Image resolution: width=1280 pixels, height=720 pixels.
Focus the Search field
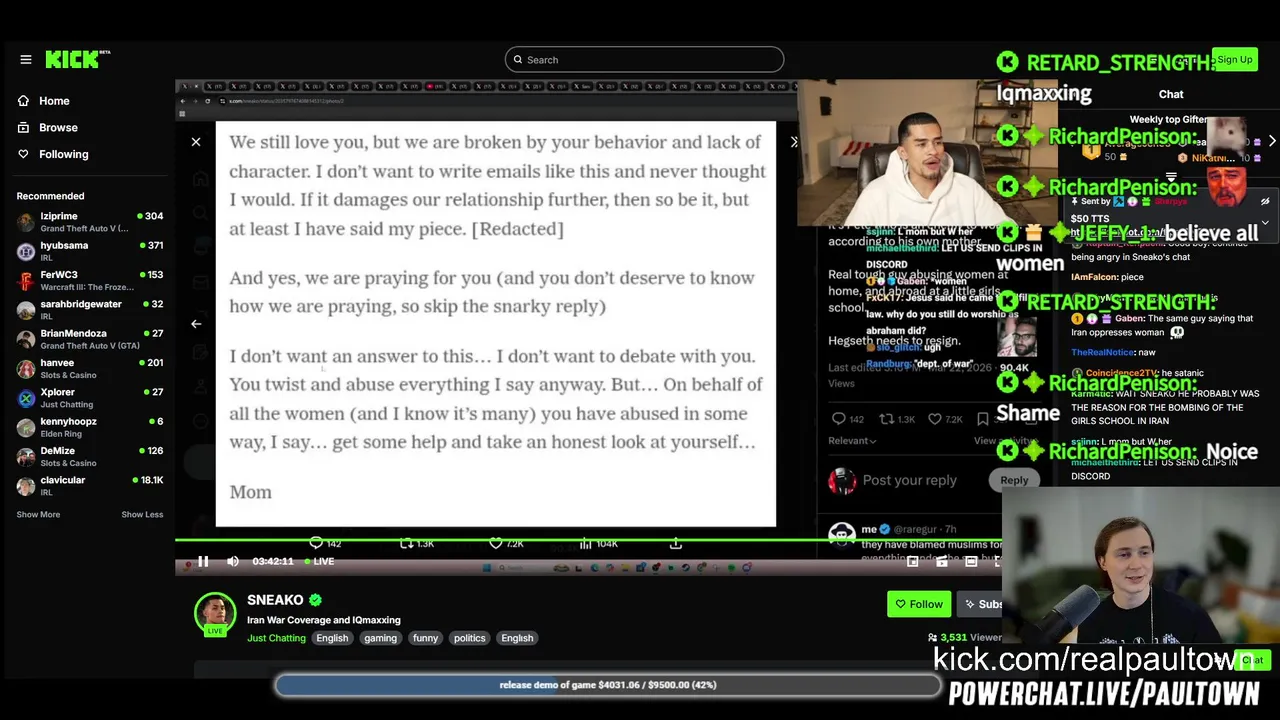pyautogui.click(x=644, y=60)
